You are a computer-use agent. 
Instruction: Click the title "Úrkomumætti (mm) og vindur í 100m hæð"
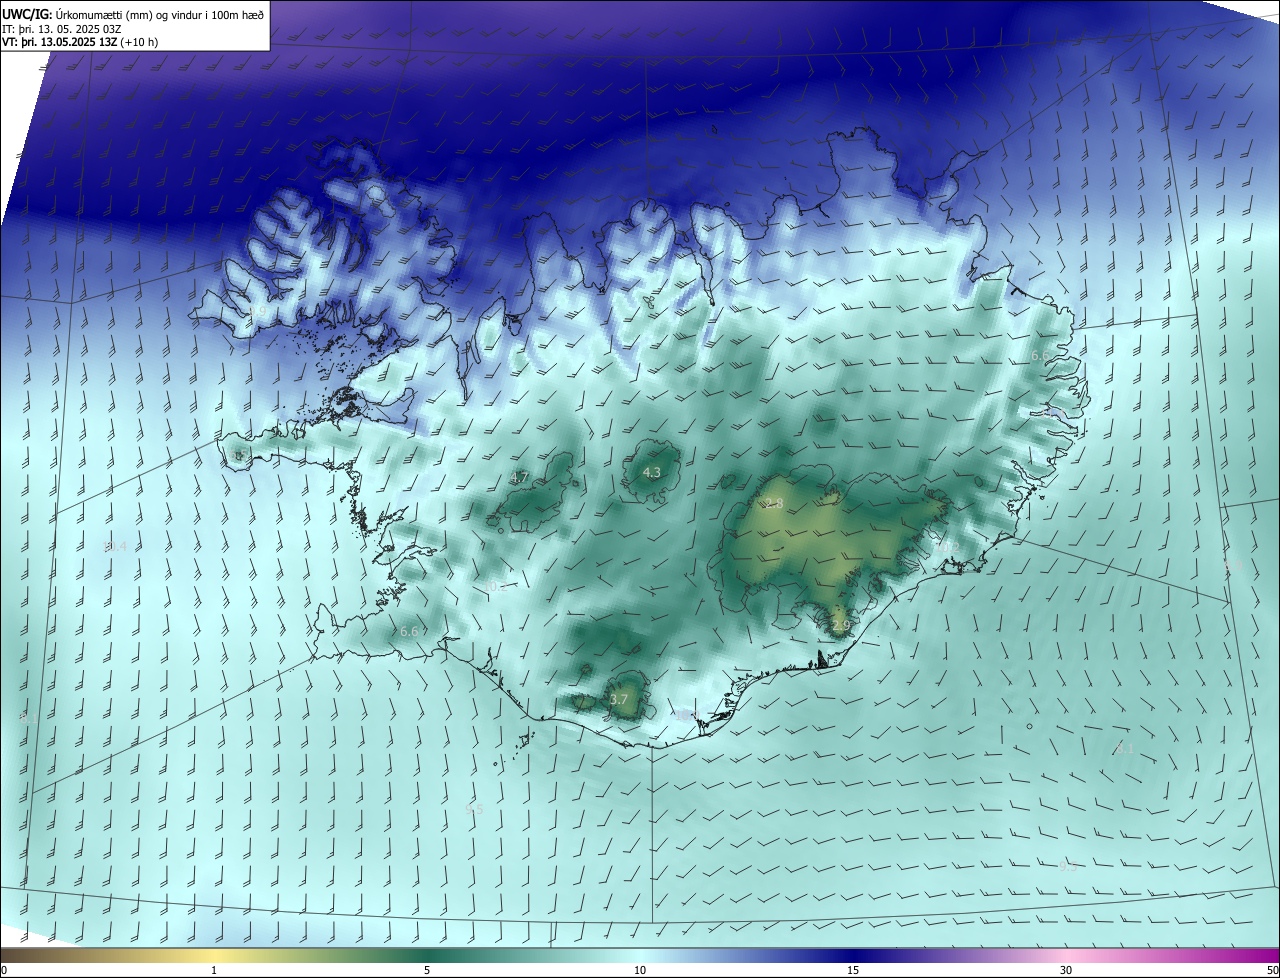click(x=160, y=13)
